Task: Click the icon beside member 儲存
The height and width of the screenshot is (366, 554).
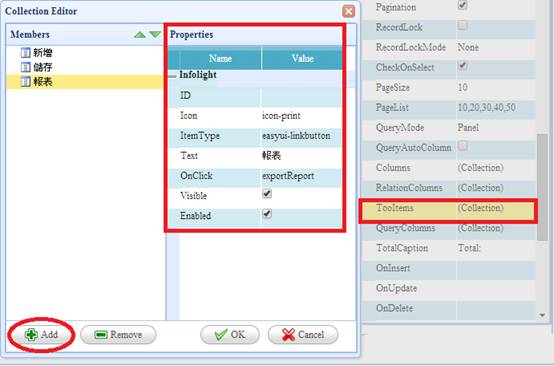Action: click(25, 67)
